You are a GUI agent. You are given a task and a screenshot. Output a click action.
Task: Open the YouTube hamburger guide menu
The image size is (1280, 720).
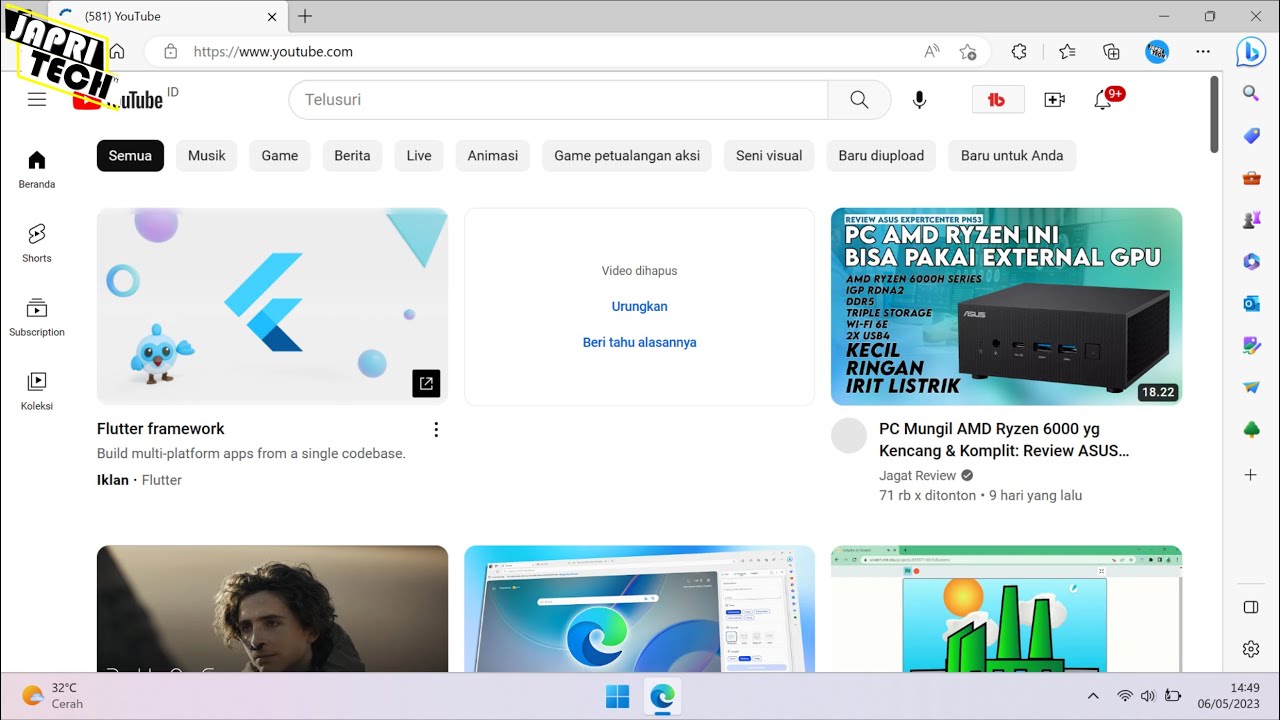point(37,100)
